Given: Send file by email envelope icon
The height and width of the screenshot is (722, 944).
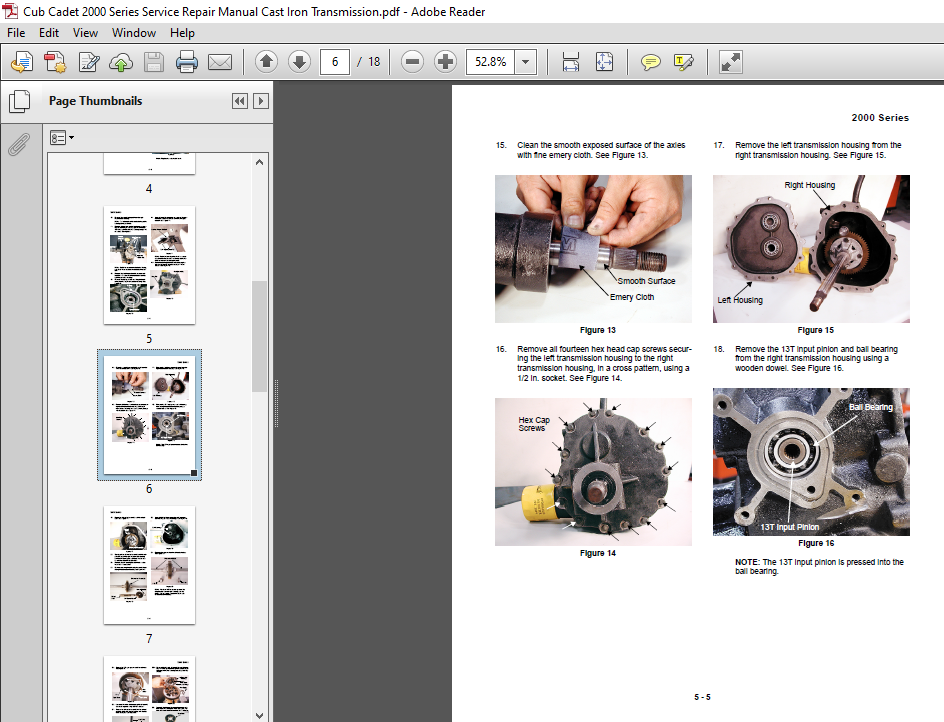Looking at the screenshot, I should pos(220,61).
